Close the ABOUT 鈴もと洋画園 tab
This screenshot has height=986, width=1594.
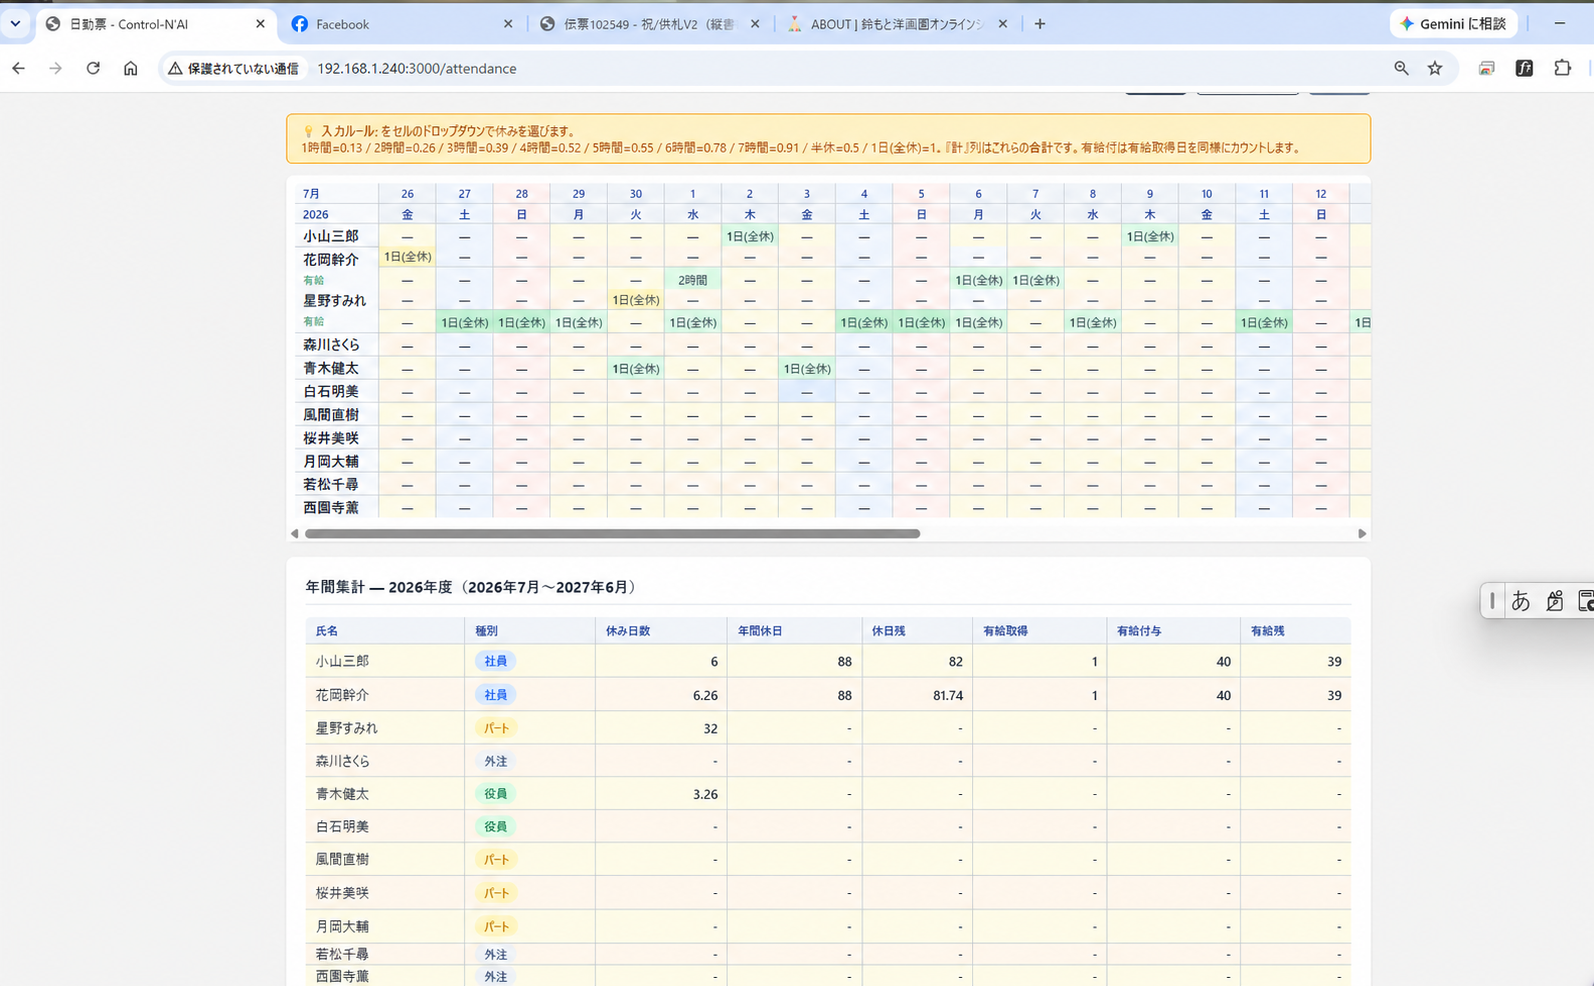[1002, 24]
